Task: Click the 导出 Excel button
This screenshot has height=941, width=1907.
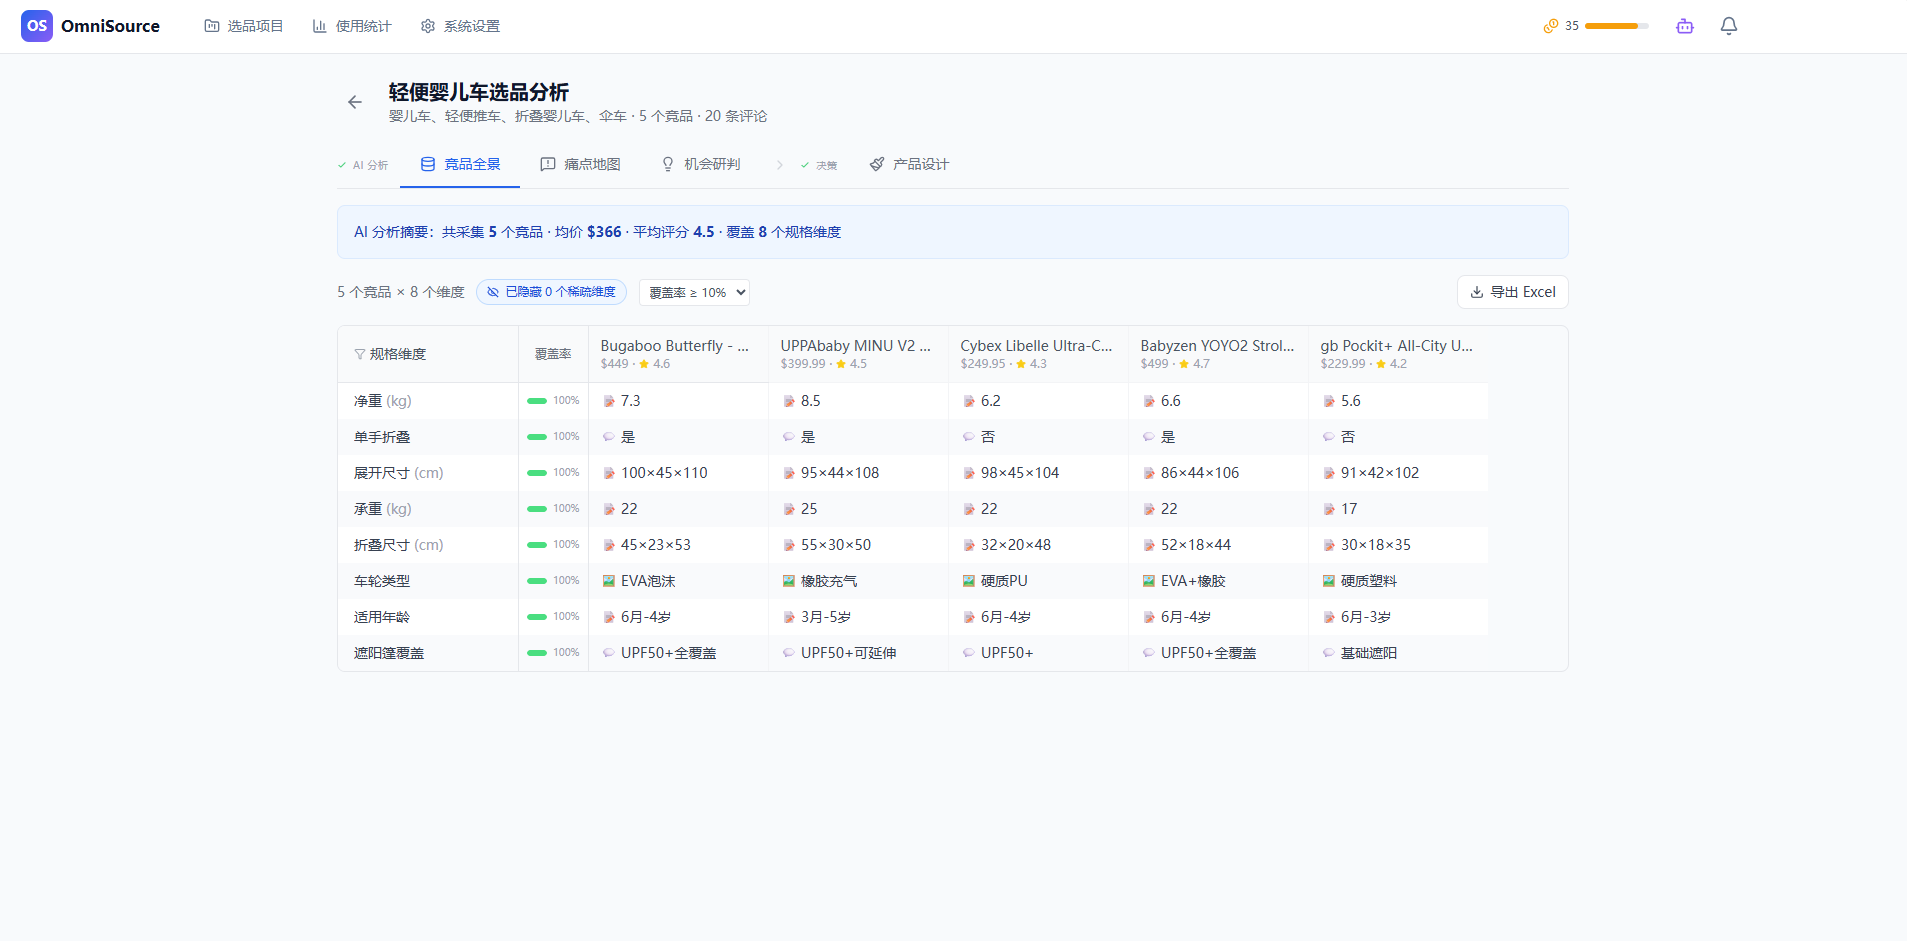Action: (x=1513, y=291)
